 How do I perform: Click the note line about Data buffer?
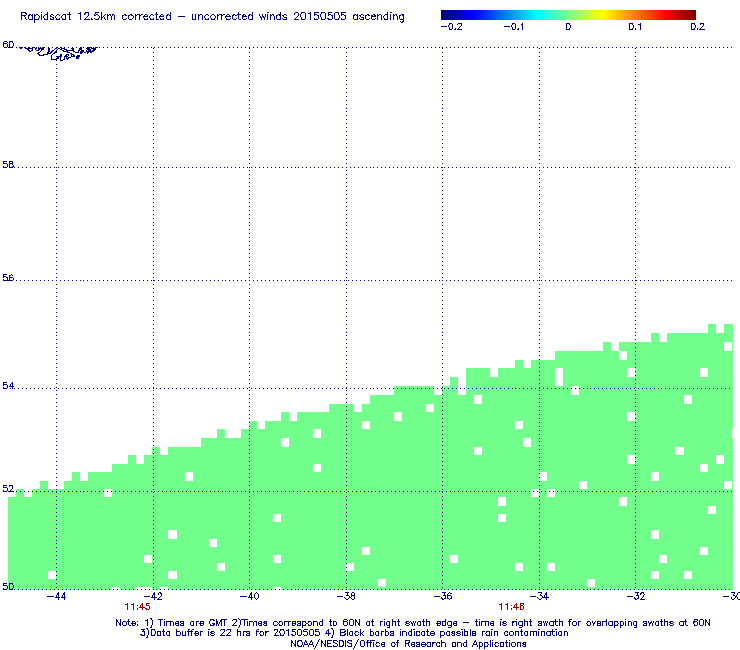[x=354, y=633]
